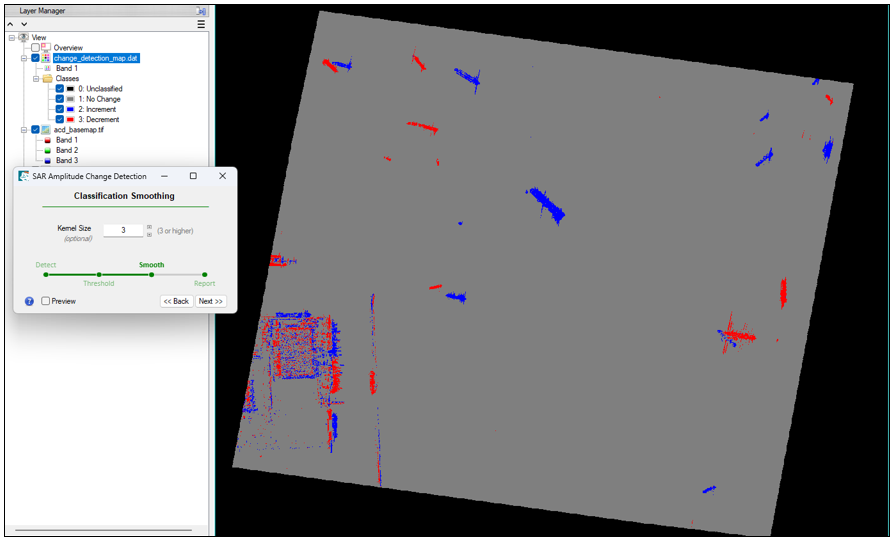
Task: Open the blue help question mark icon
Action: point(29,301)
